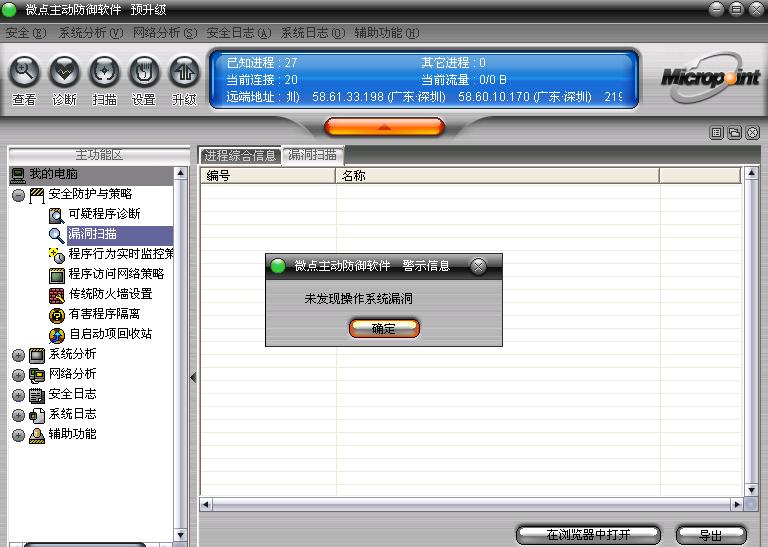This screenshot has height=547, width=768.
Task: Expand the 网络分析 tree node
Action: 18,376
